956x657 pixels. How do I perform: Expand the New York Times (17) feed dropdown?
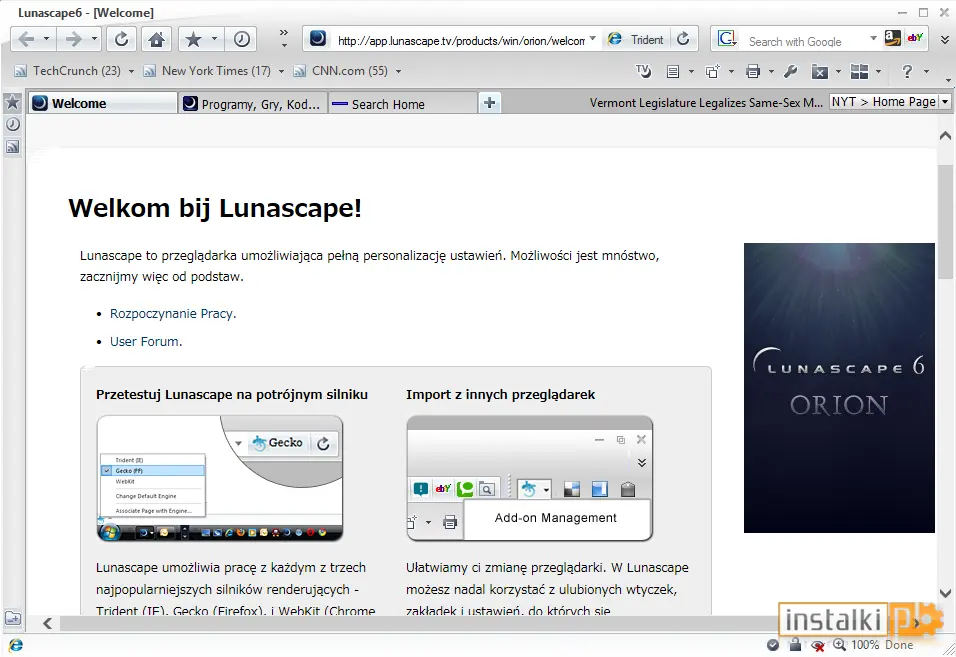click(x=281, y=71)
